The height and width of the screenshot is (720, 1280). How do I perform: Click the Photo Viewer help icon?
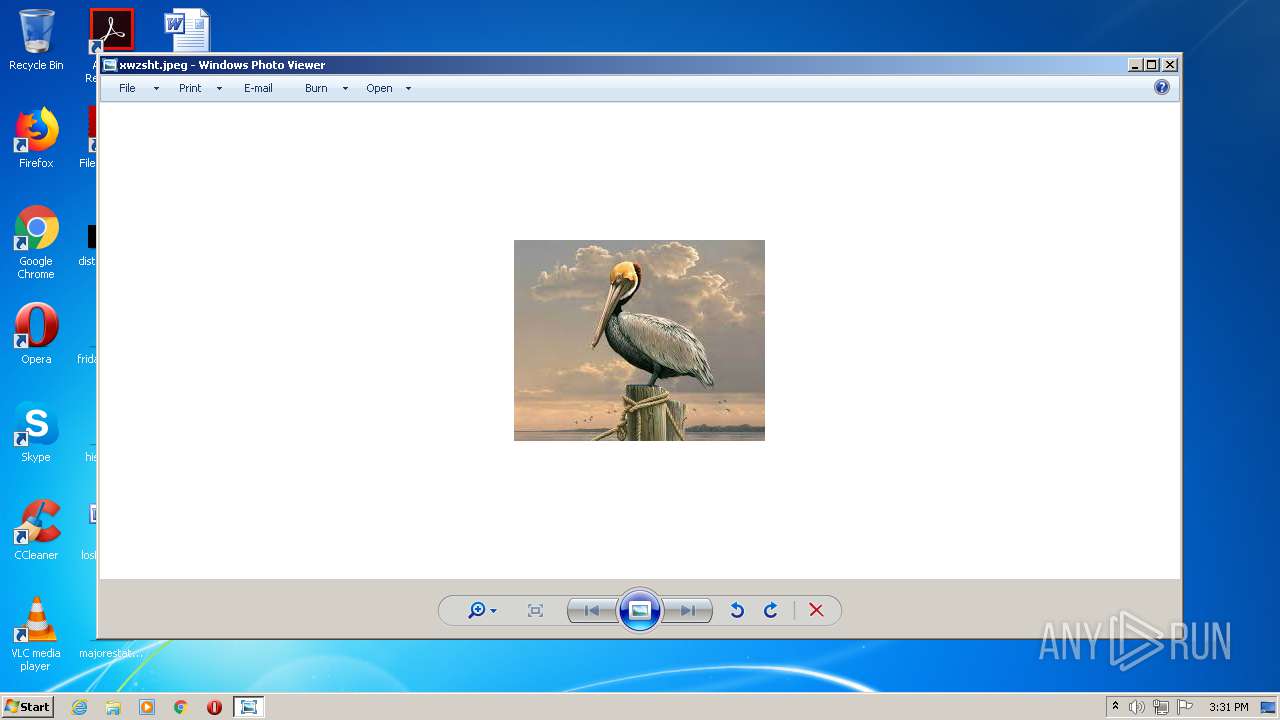pos(1161,87)
